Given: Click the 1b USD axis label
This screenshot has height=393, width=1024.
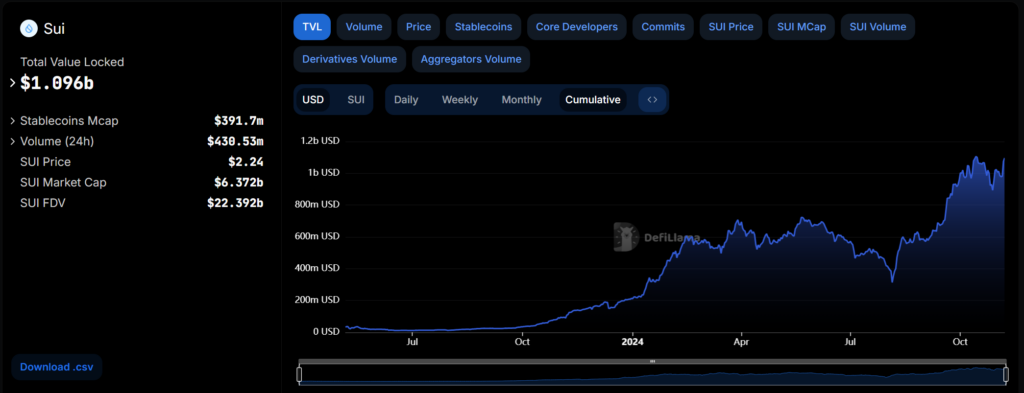Looking at the screenshot, I should pyautogui.click(x=323, y=172).
